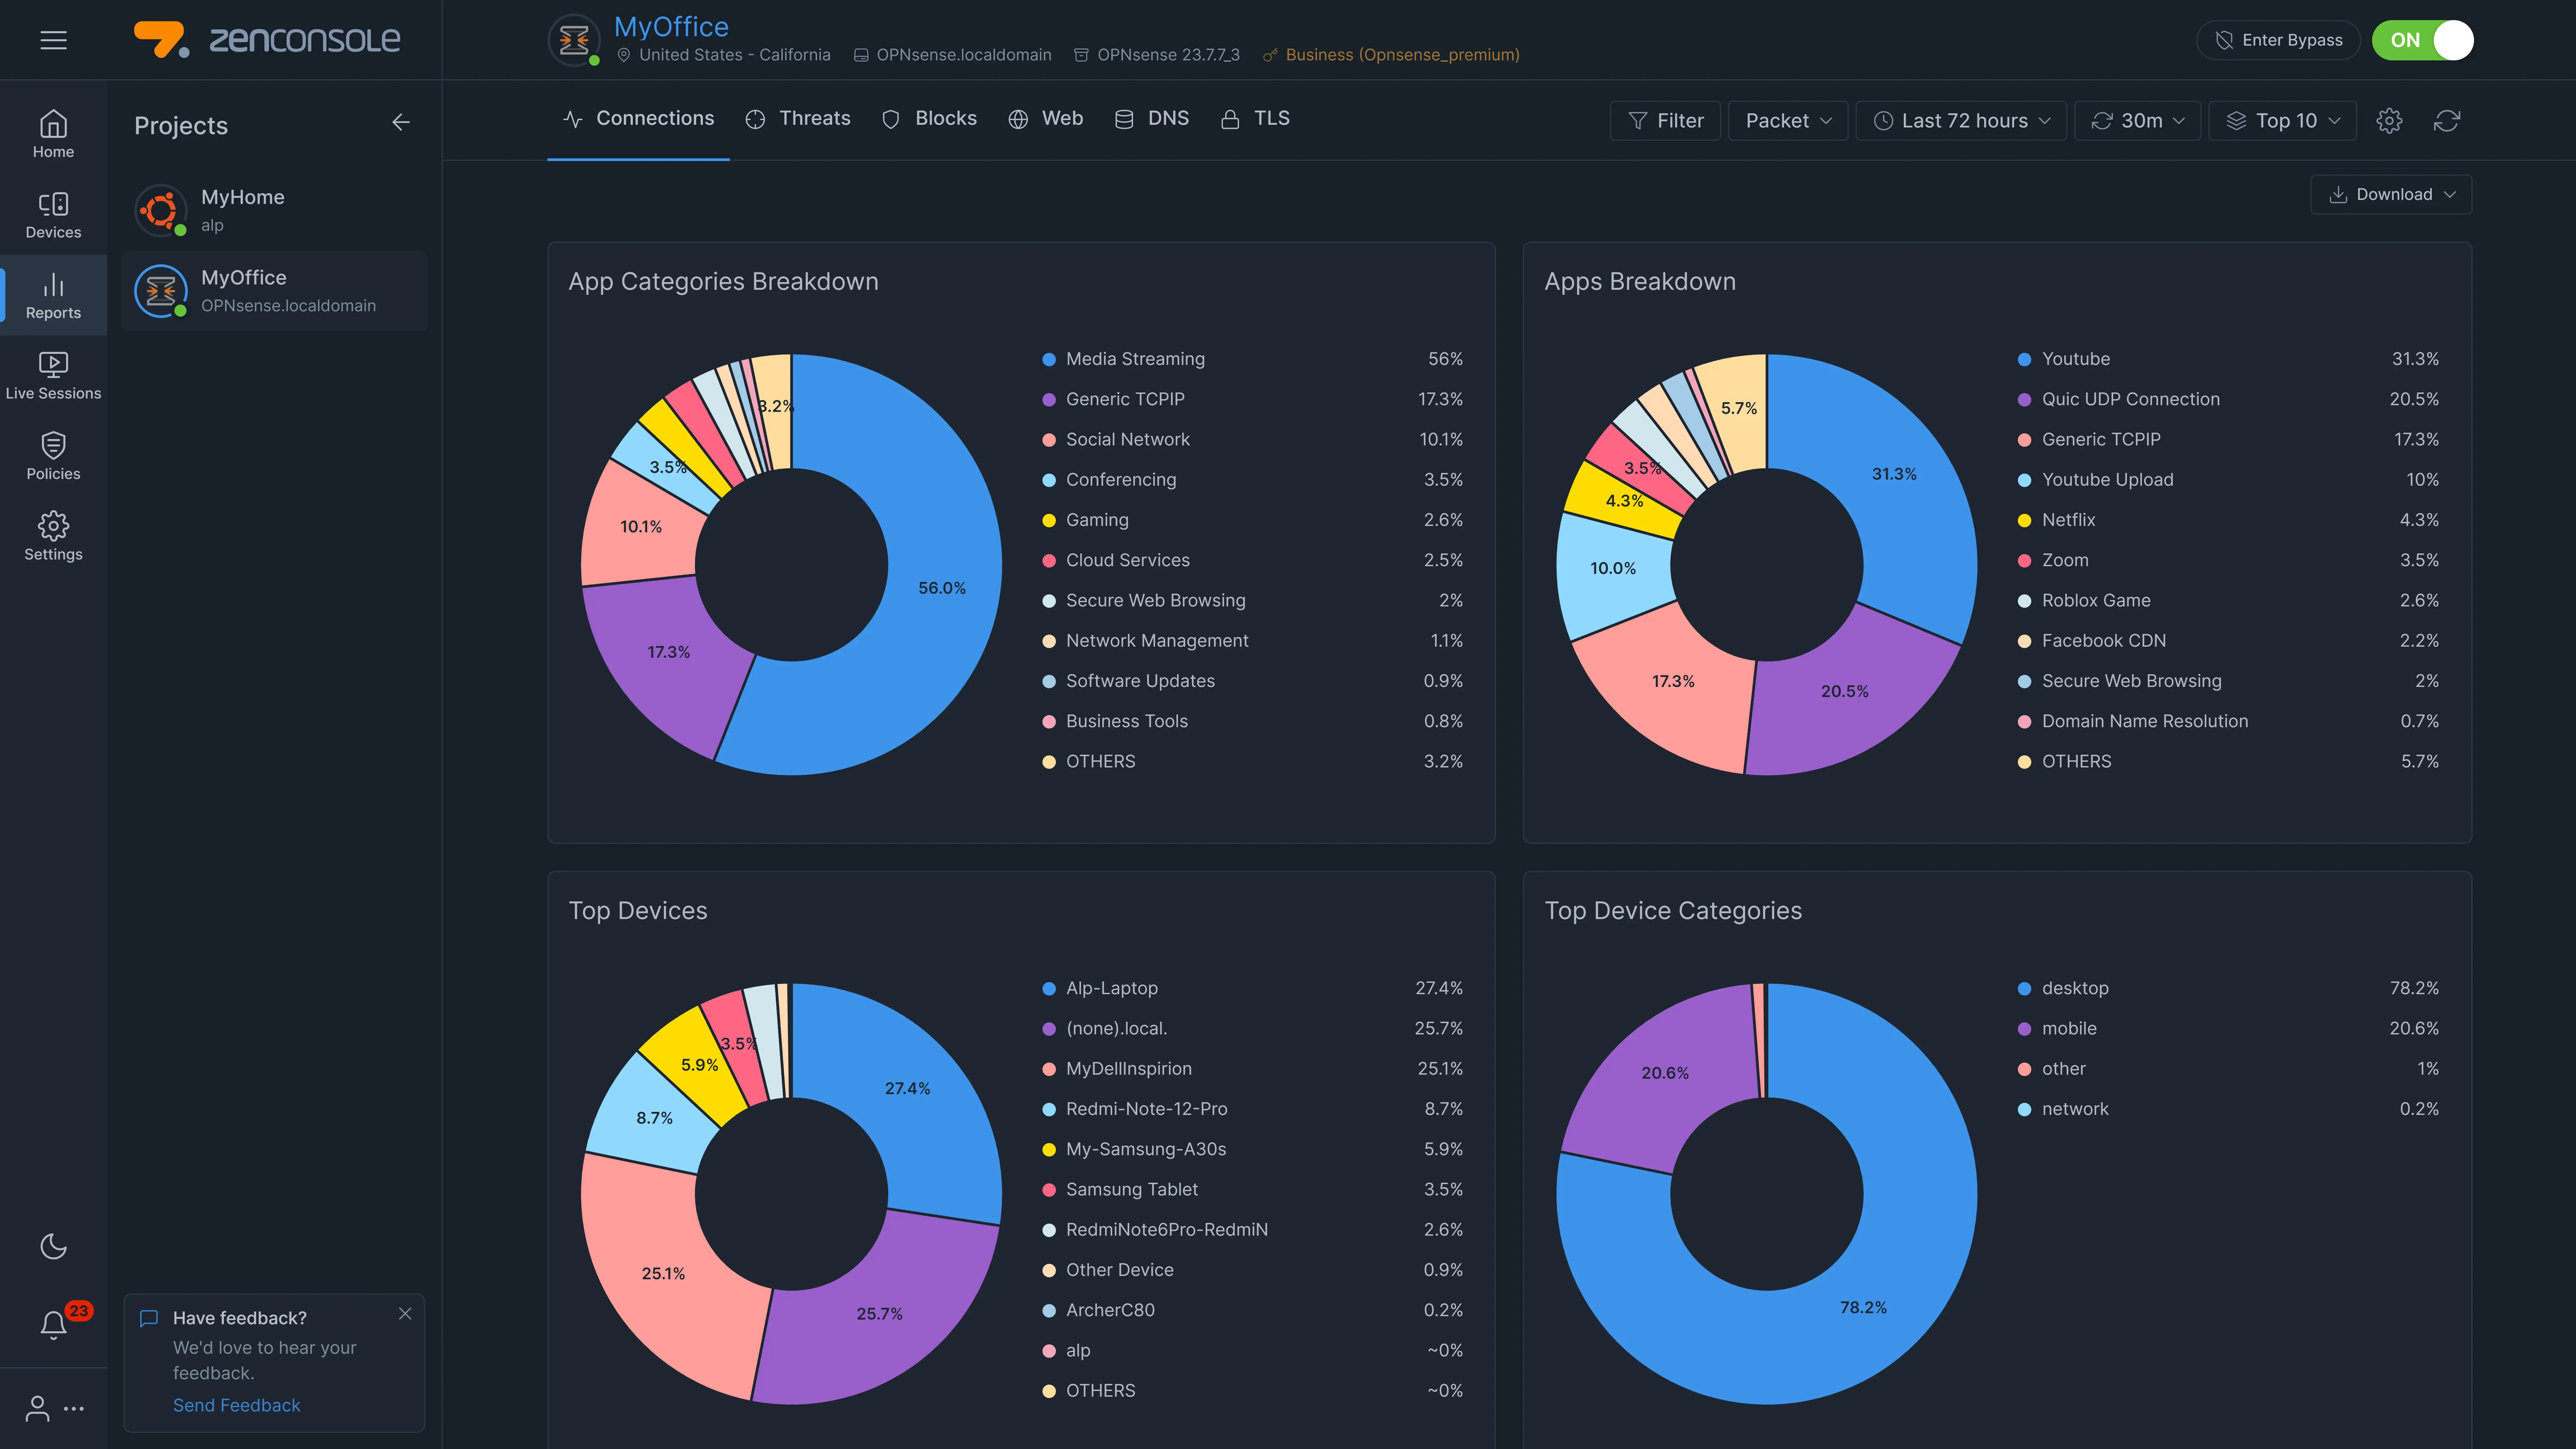
Task: Toggle Gaming legend entry
Action: pyautogui.click(x=1252, y=520)
